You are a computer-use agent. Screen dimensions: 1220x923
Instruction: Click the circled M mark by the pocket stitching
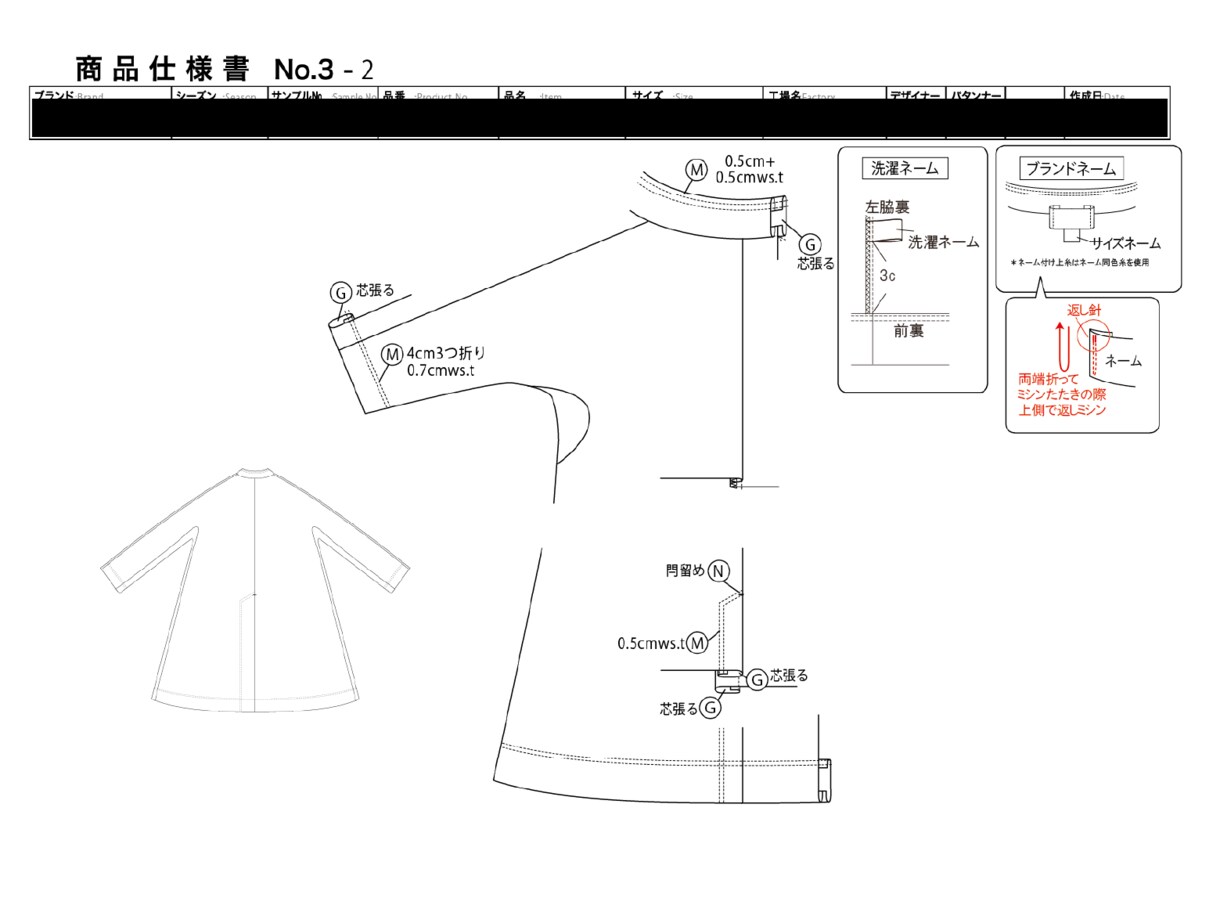(x=699, y=642)
